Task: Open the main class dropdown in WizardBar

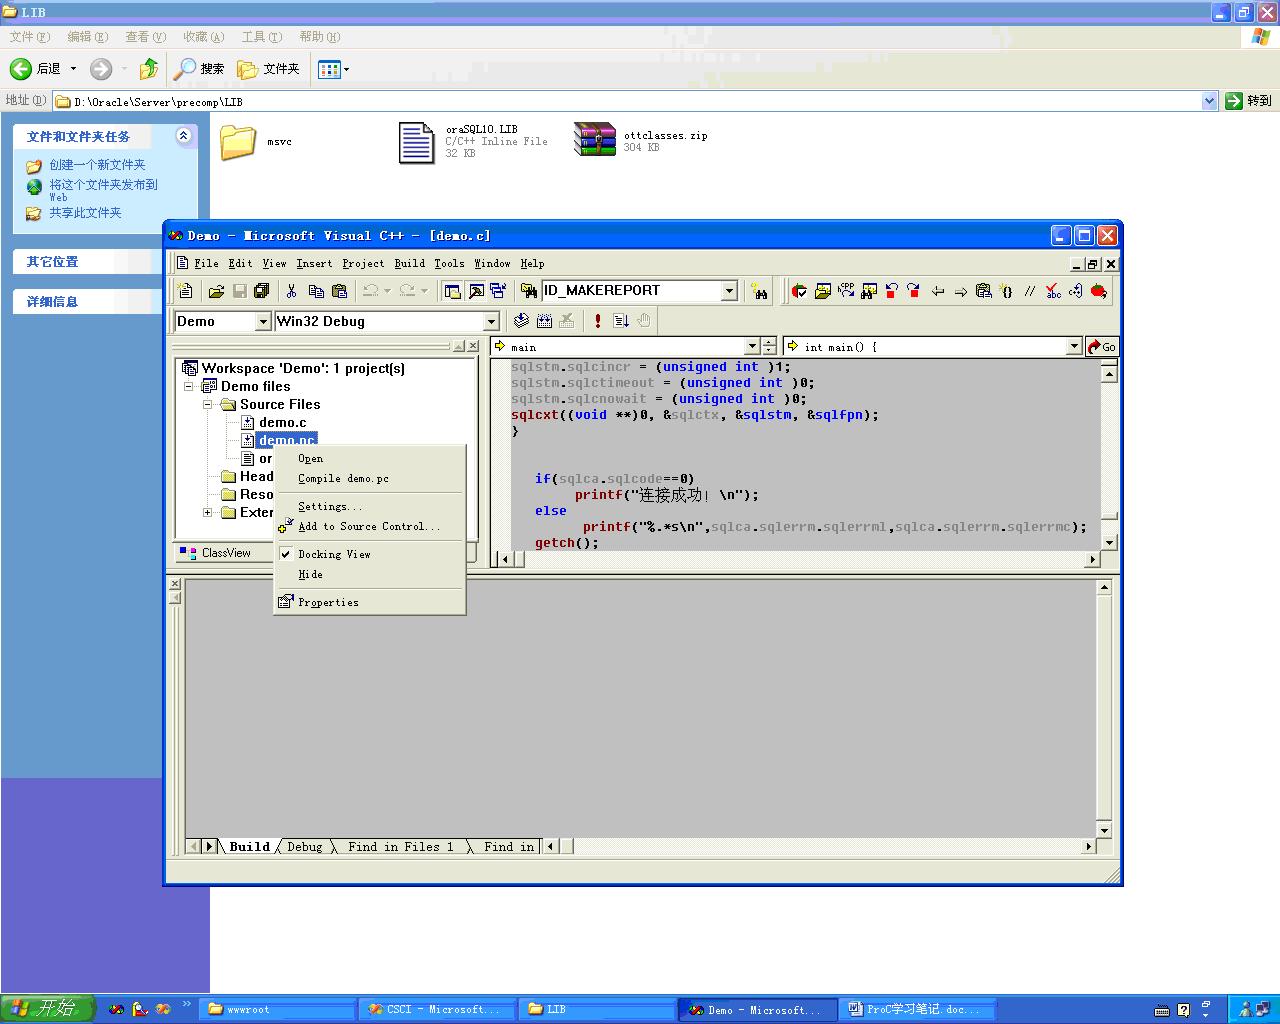Action: (753, 346)
